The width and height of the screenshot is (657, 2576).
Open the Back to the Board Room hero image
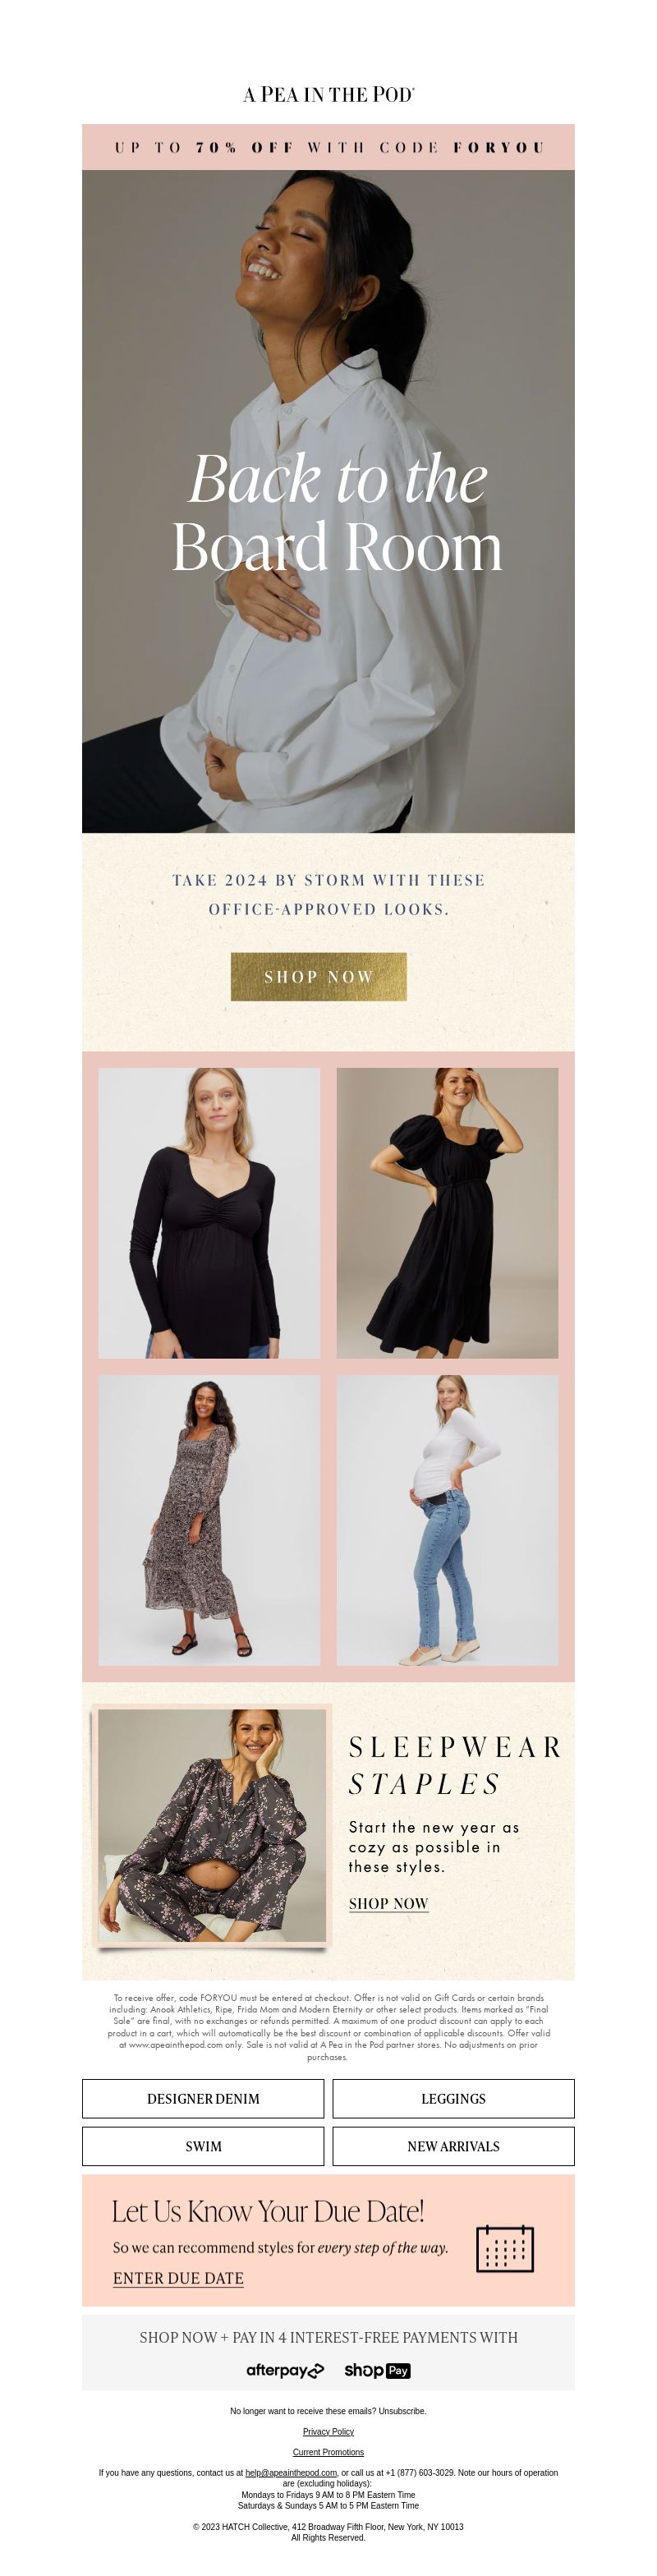point(328,501)
